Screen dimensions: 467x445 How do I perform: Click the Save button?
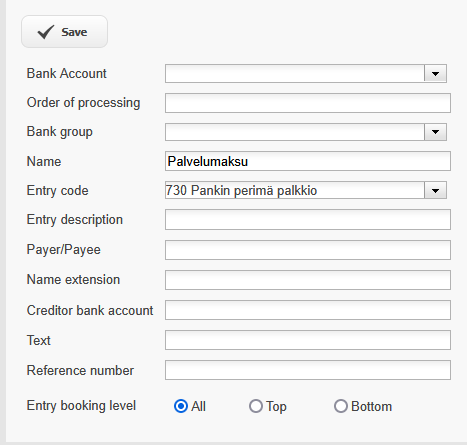[x=64, y=32]
